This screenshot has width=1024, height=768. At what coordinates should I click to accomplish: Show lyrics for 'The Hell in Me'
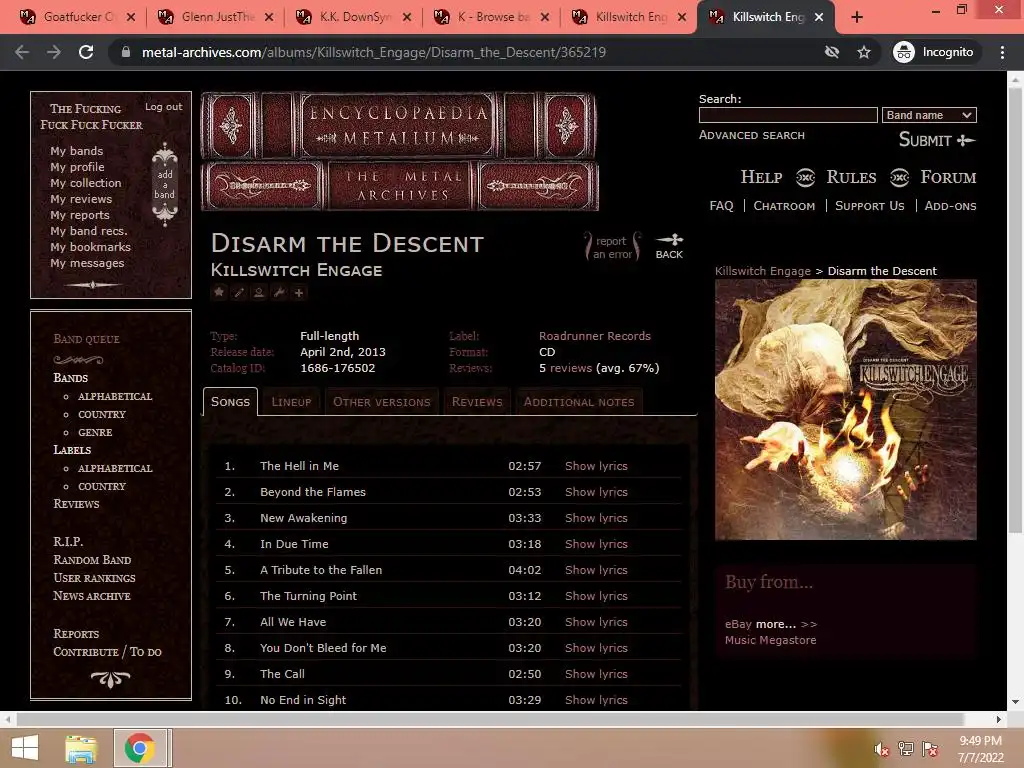tap(596, 466)
